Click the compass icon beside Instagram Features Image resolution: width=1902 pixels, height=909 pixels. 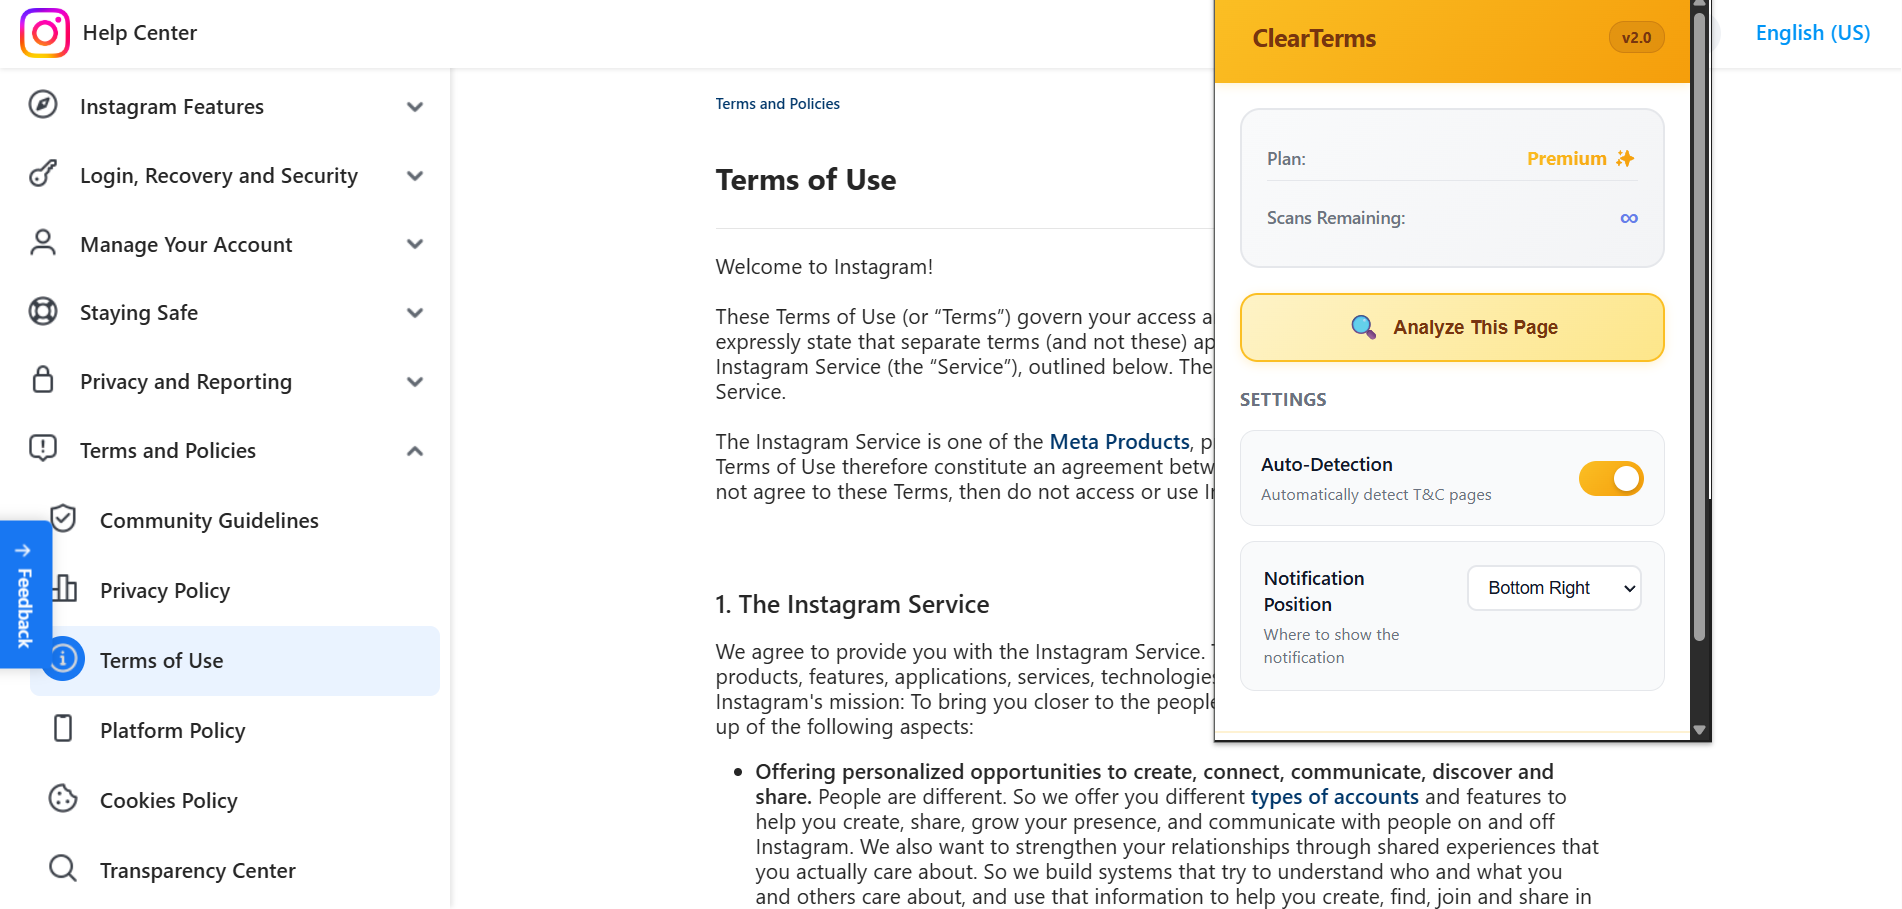point(43,104)
